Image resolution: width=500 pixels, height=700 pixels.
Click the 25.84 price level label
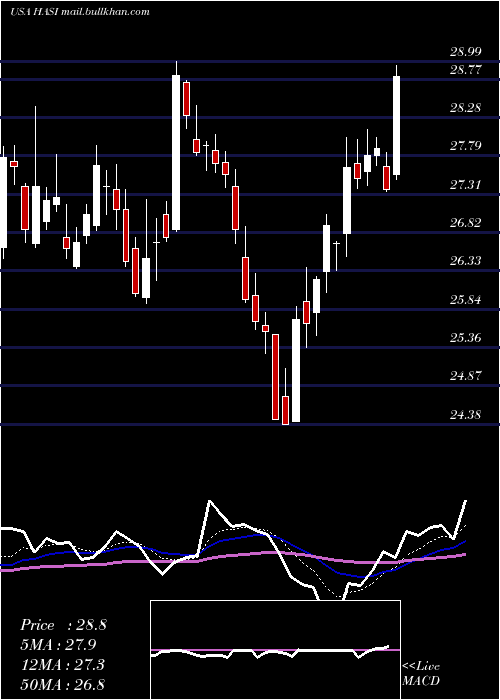tap(466, 299)
